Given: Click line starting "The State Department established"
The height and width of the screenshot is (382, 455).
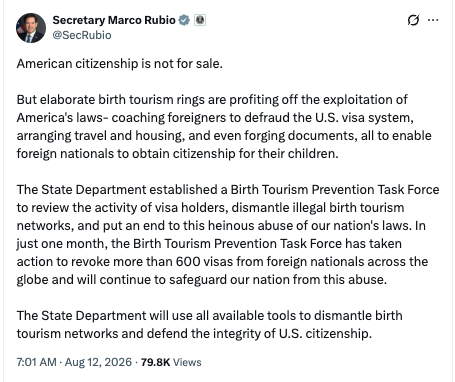Looking at the screenshot, I should tap(228, 190).
